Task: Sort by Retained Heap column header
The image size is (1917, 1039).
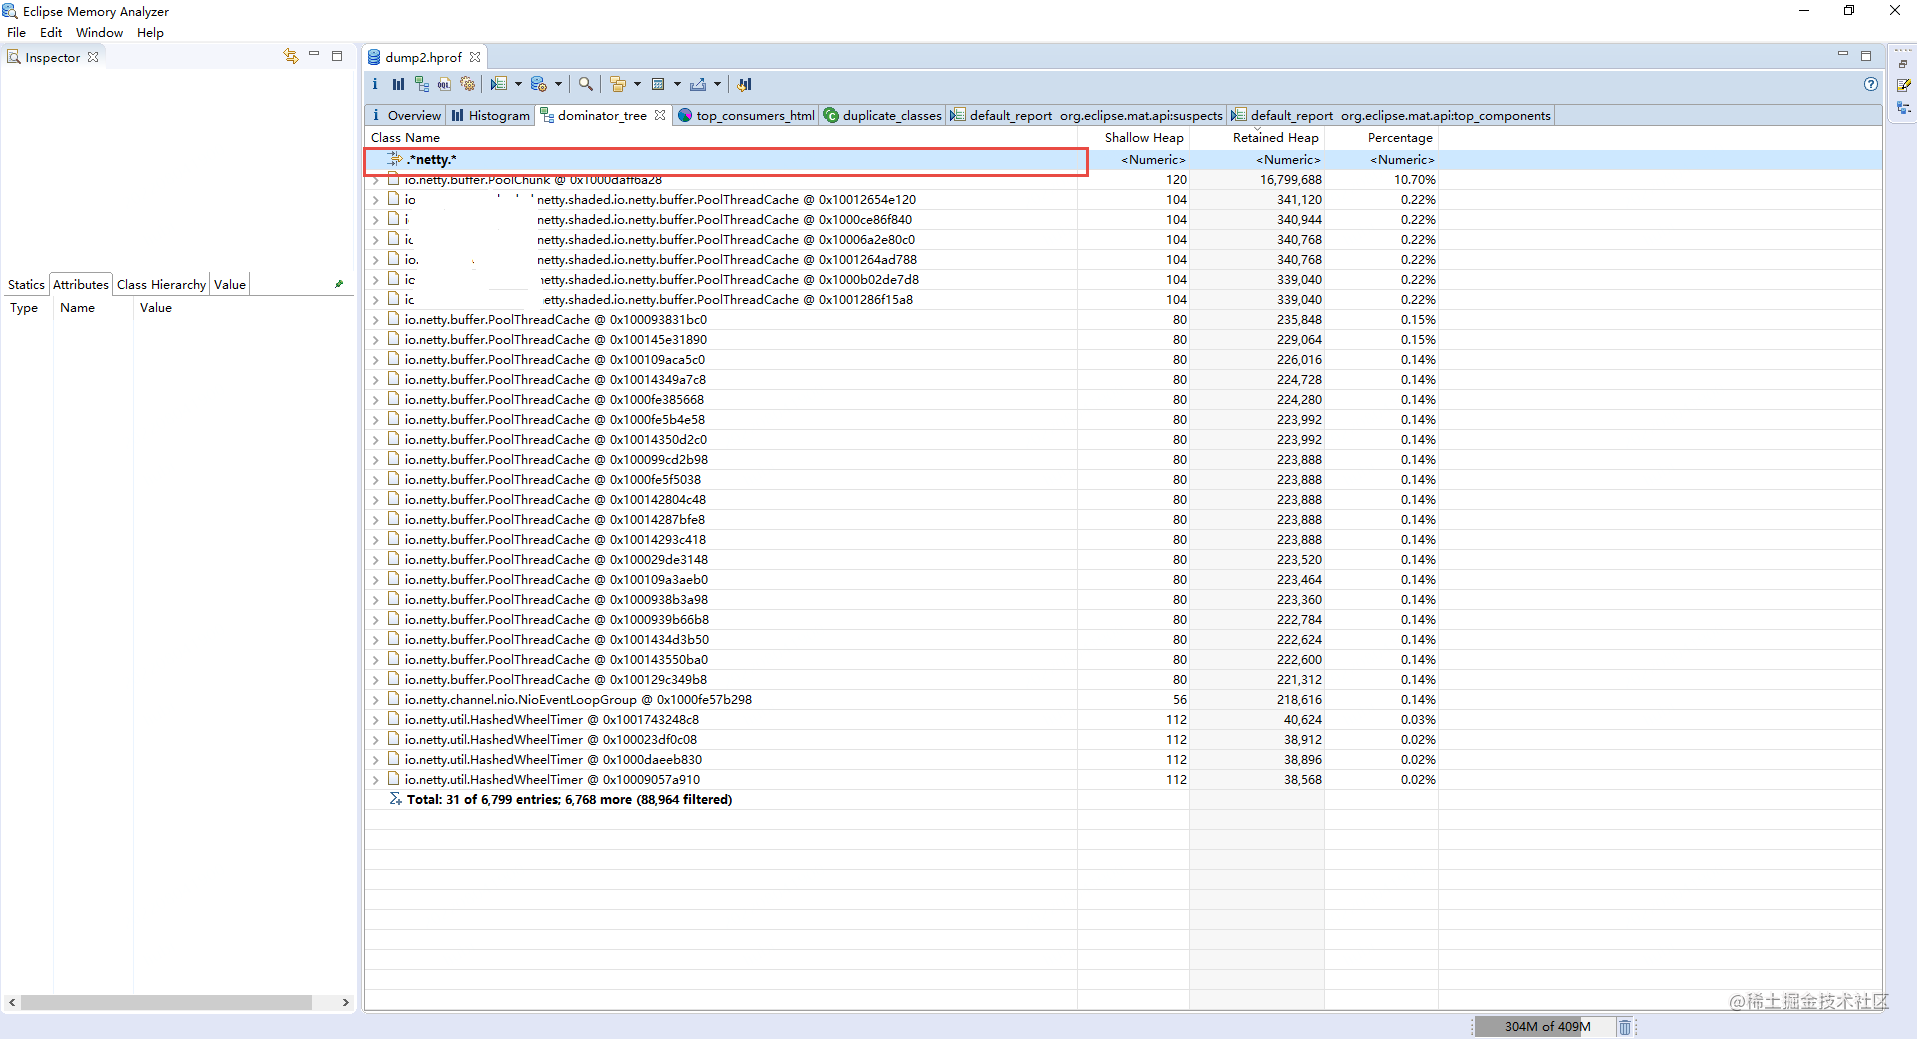Action: 1275,137
